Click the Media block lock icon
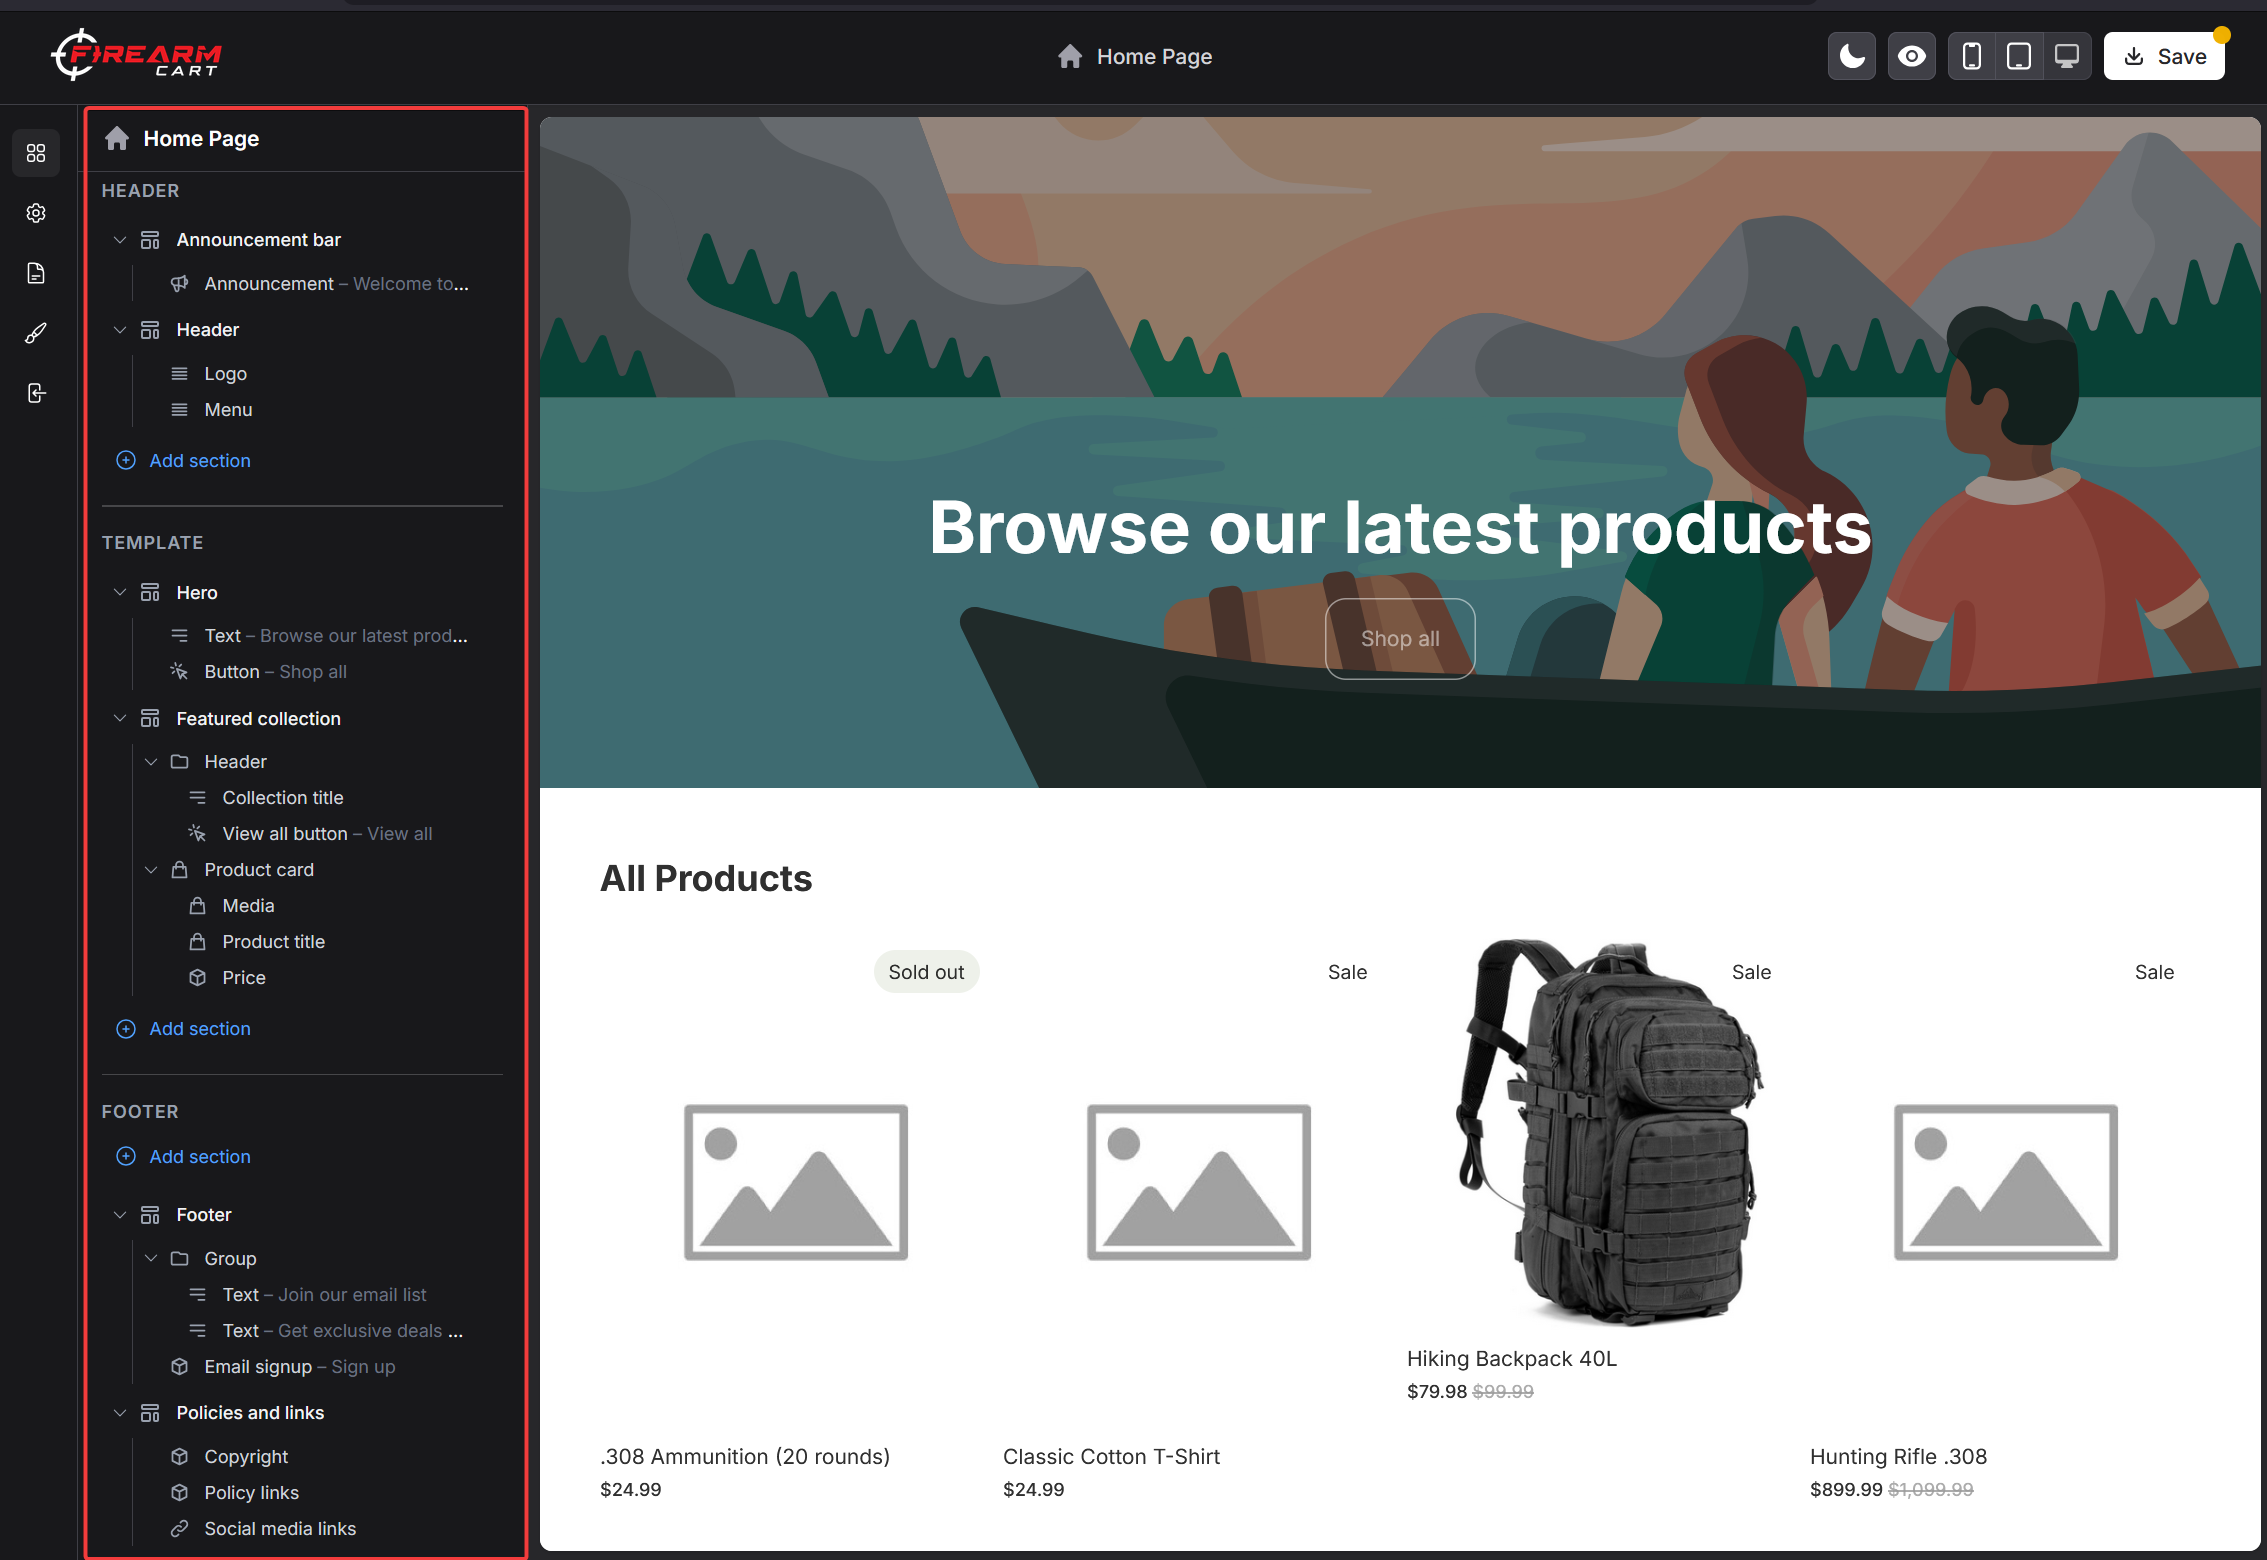The image size is (2267, 1560). tap(198, 906)
